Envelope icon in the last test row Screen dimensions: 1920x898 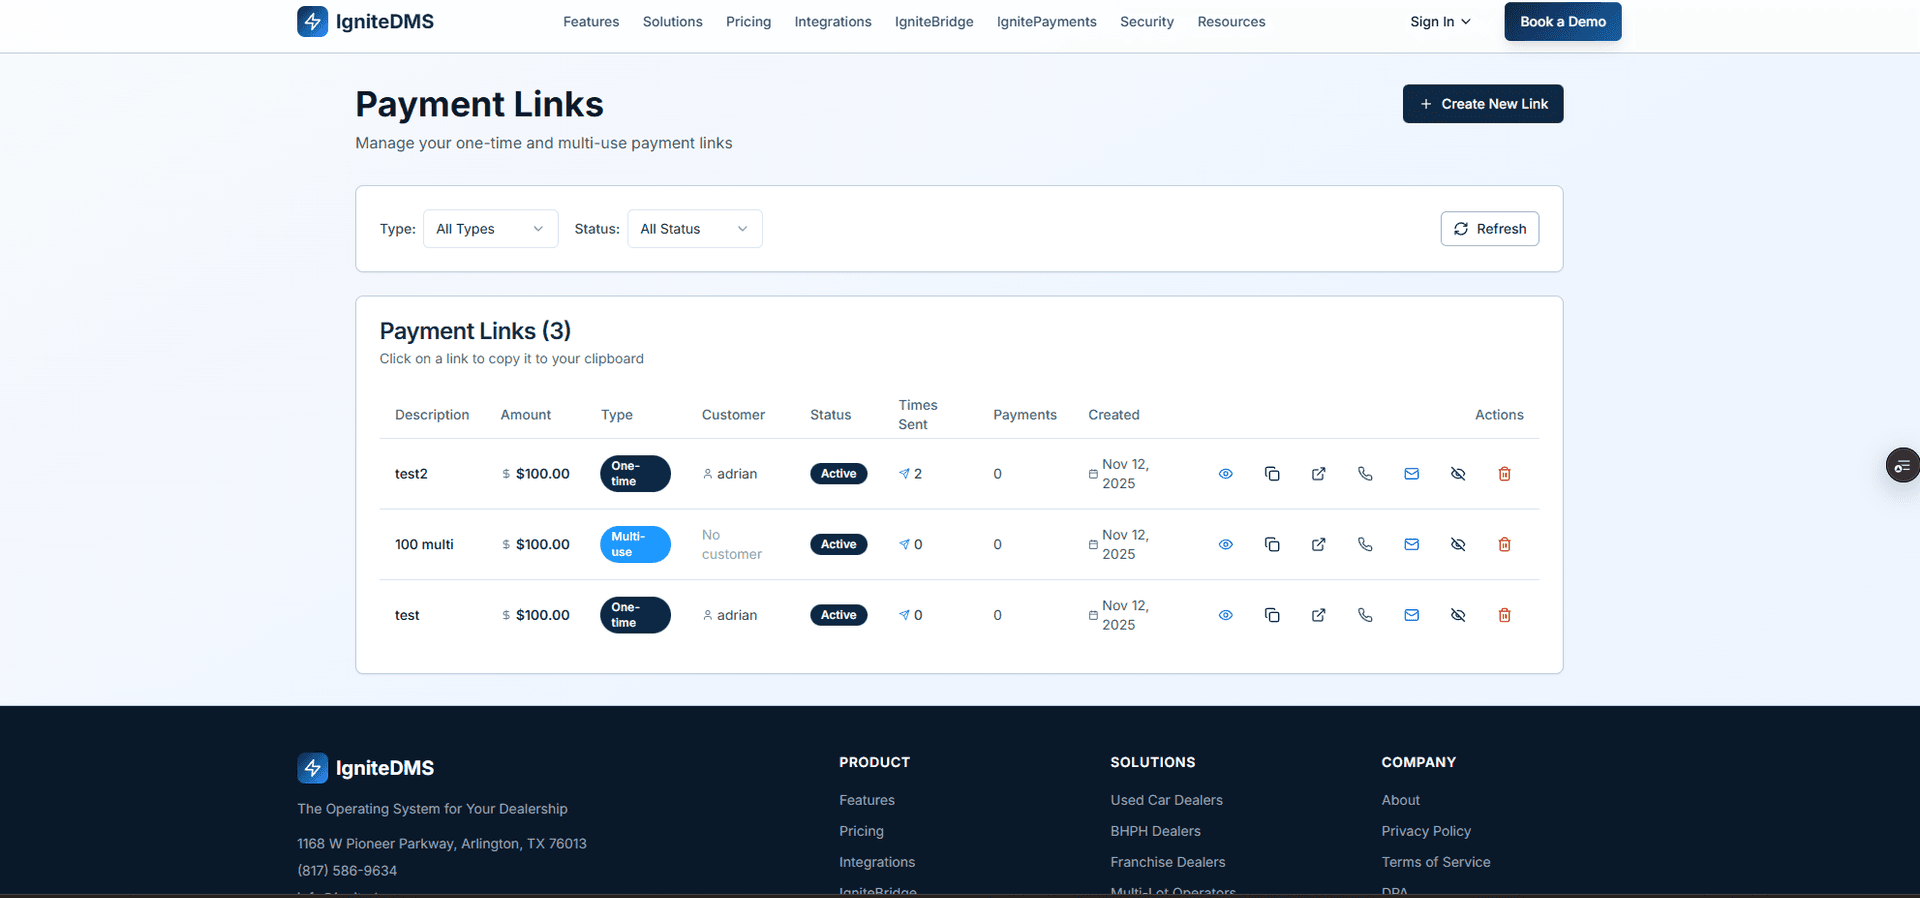point(1411,615)
